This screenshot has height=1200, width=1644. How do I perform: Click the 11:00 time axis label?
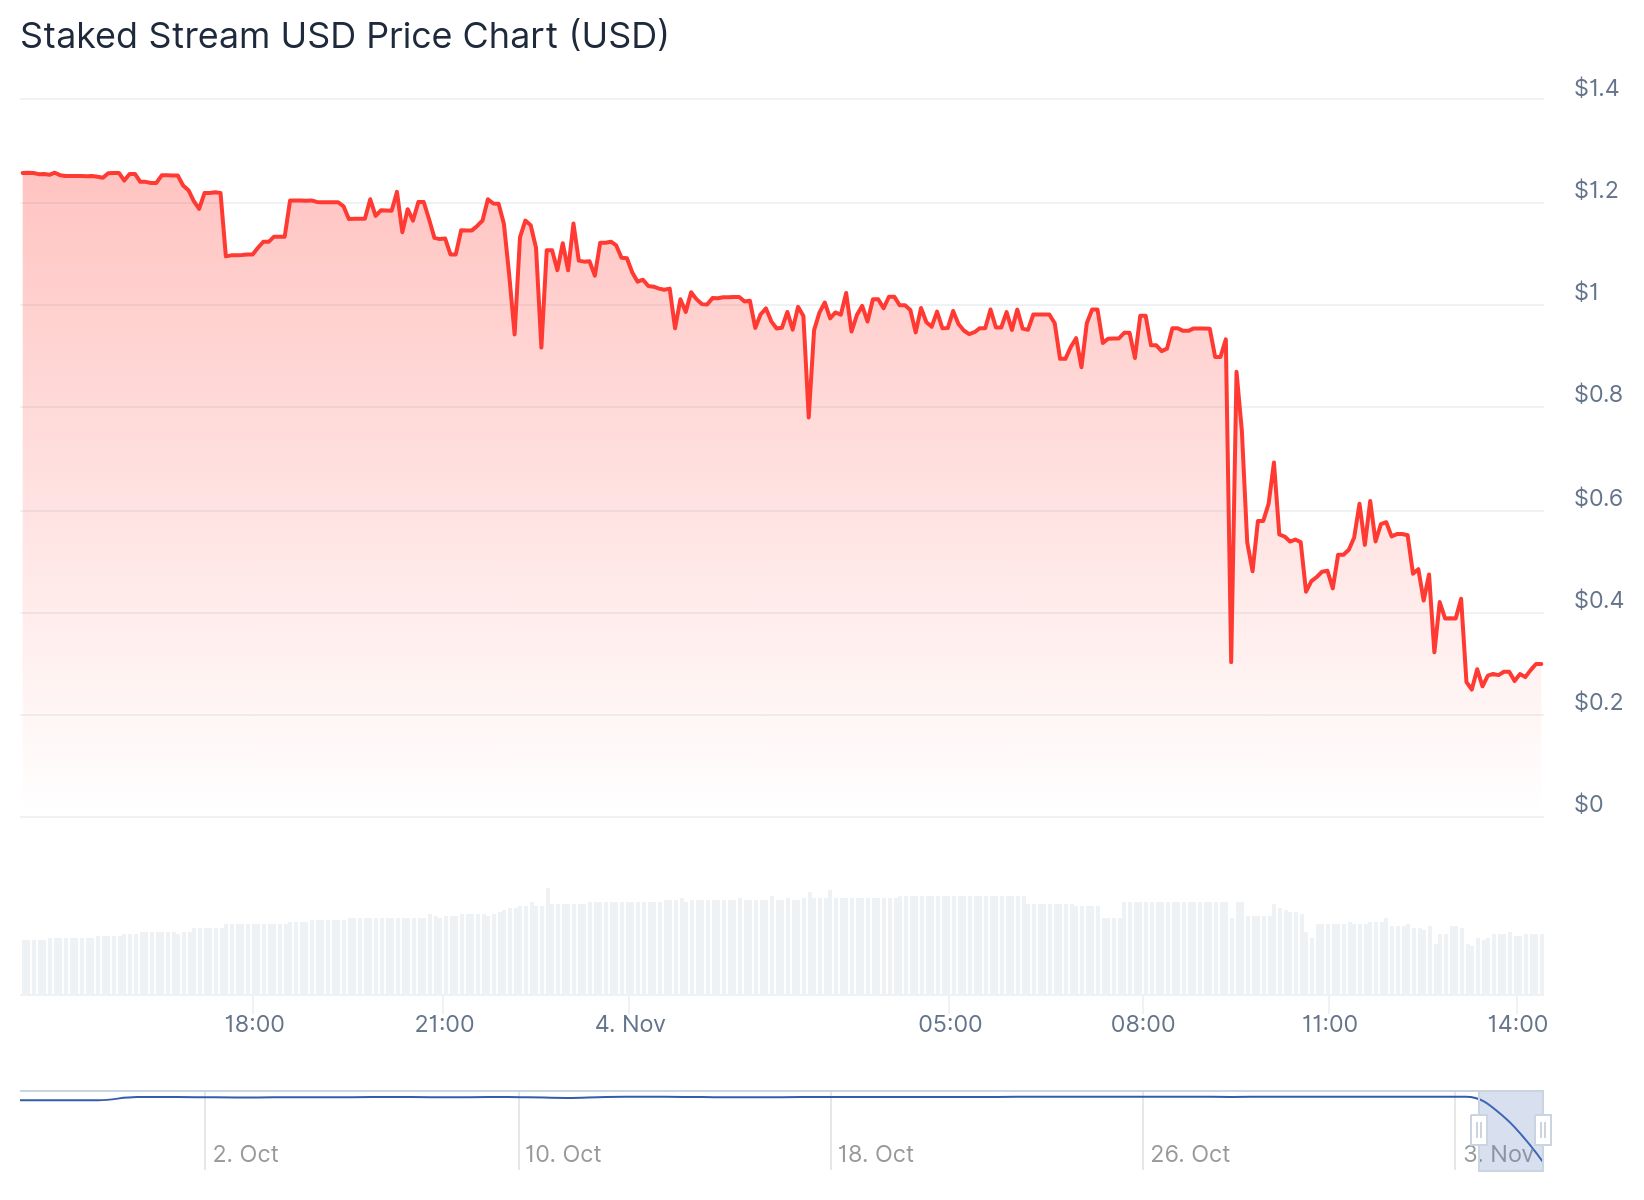point(1329,1024)
